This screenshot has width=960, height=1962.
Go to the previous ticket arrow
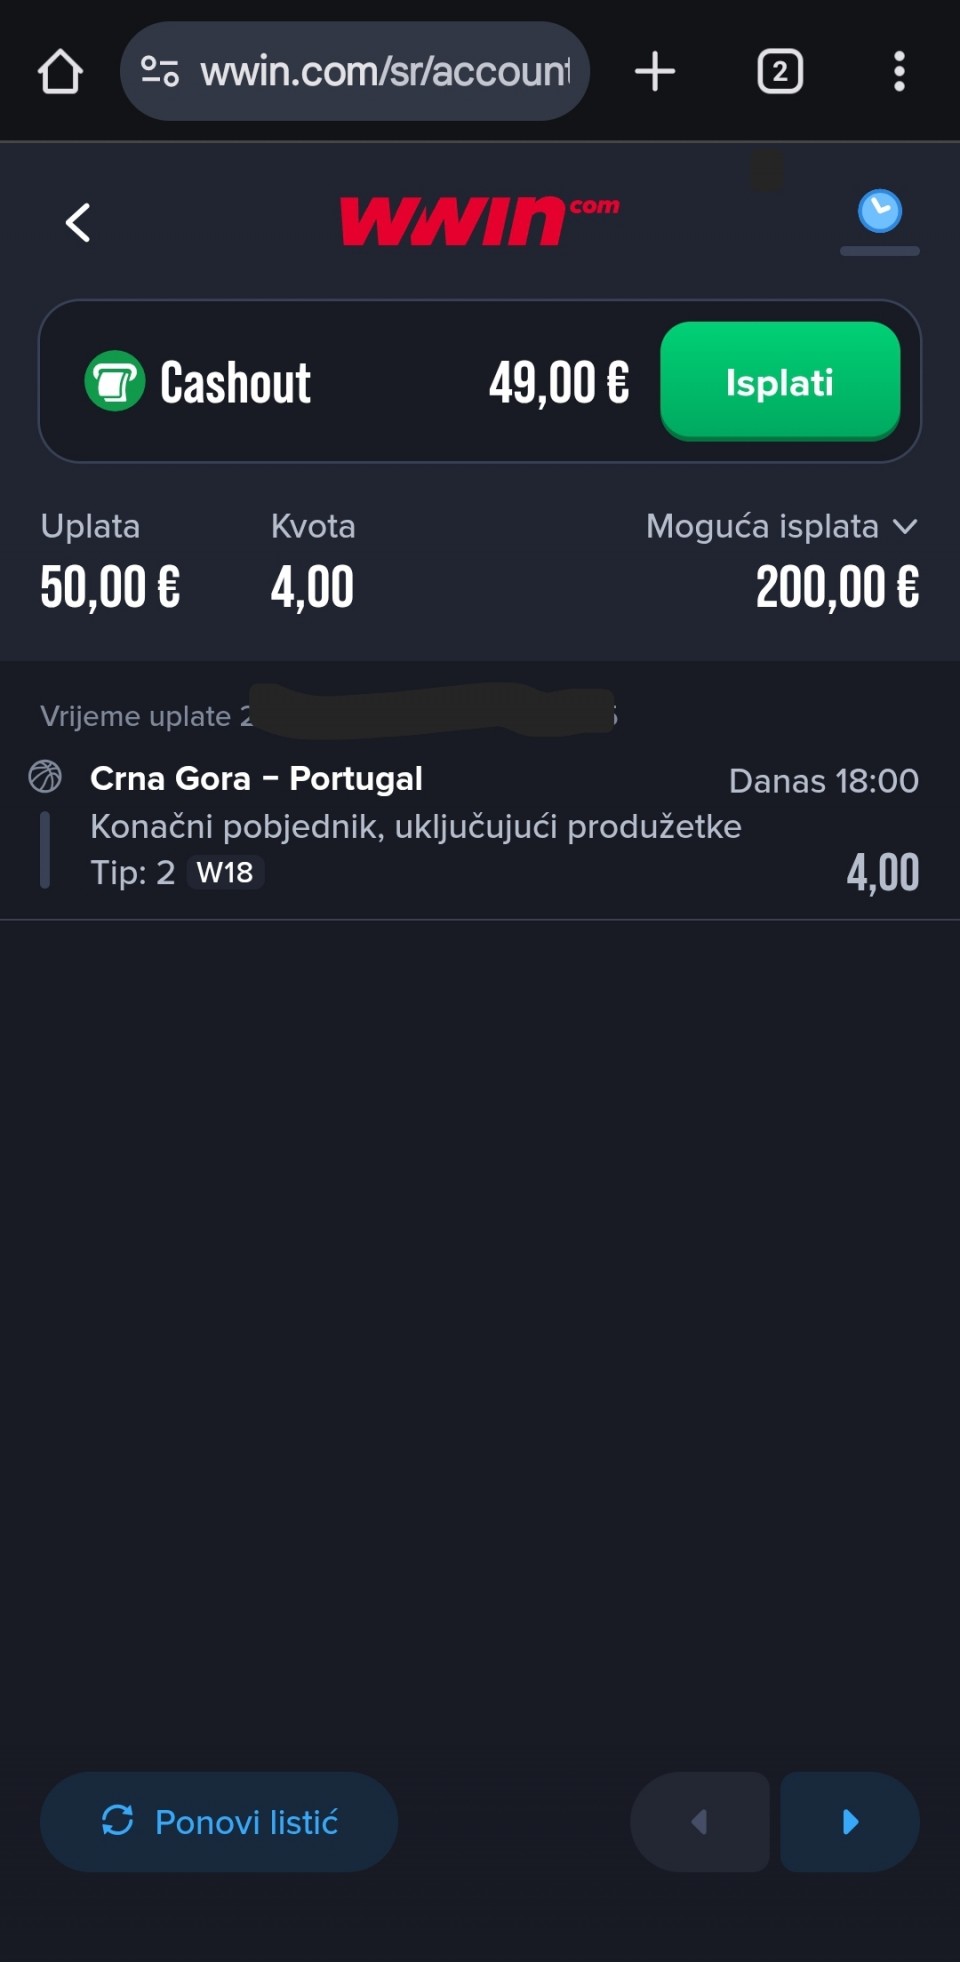(x=700, y=1822)
